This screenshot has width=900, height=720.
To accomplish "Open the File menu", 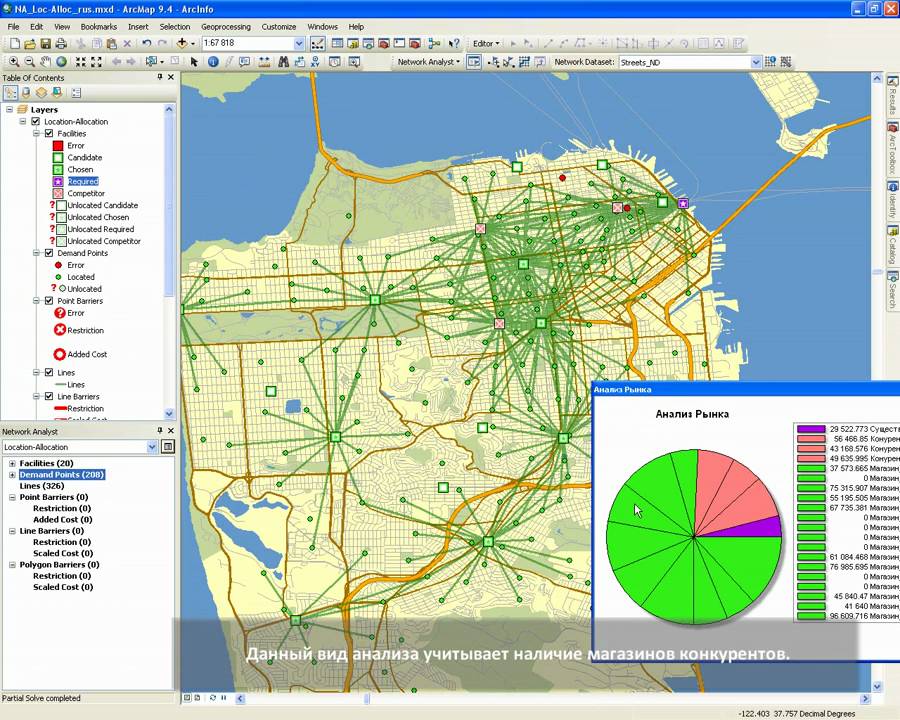I will click(x=13, y=26).
